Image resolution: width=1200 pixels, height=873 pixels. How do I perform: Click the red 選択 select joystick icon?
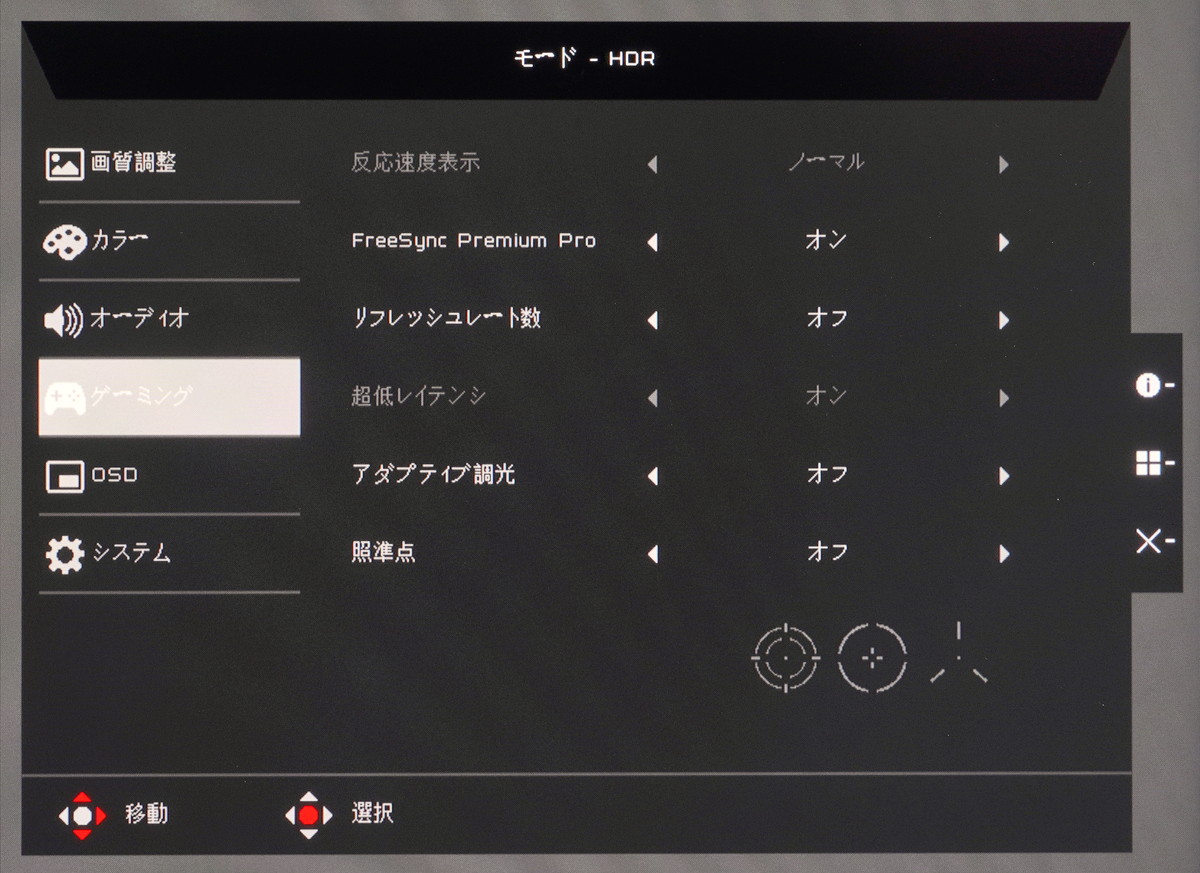[x=309, y=815]
